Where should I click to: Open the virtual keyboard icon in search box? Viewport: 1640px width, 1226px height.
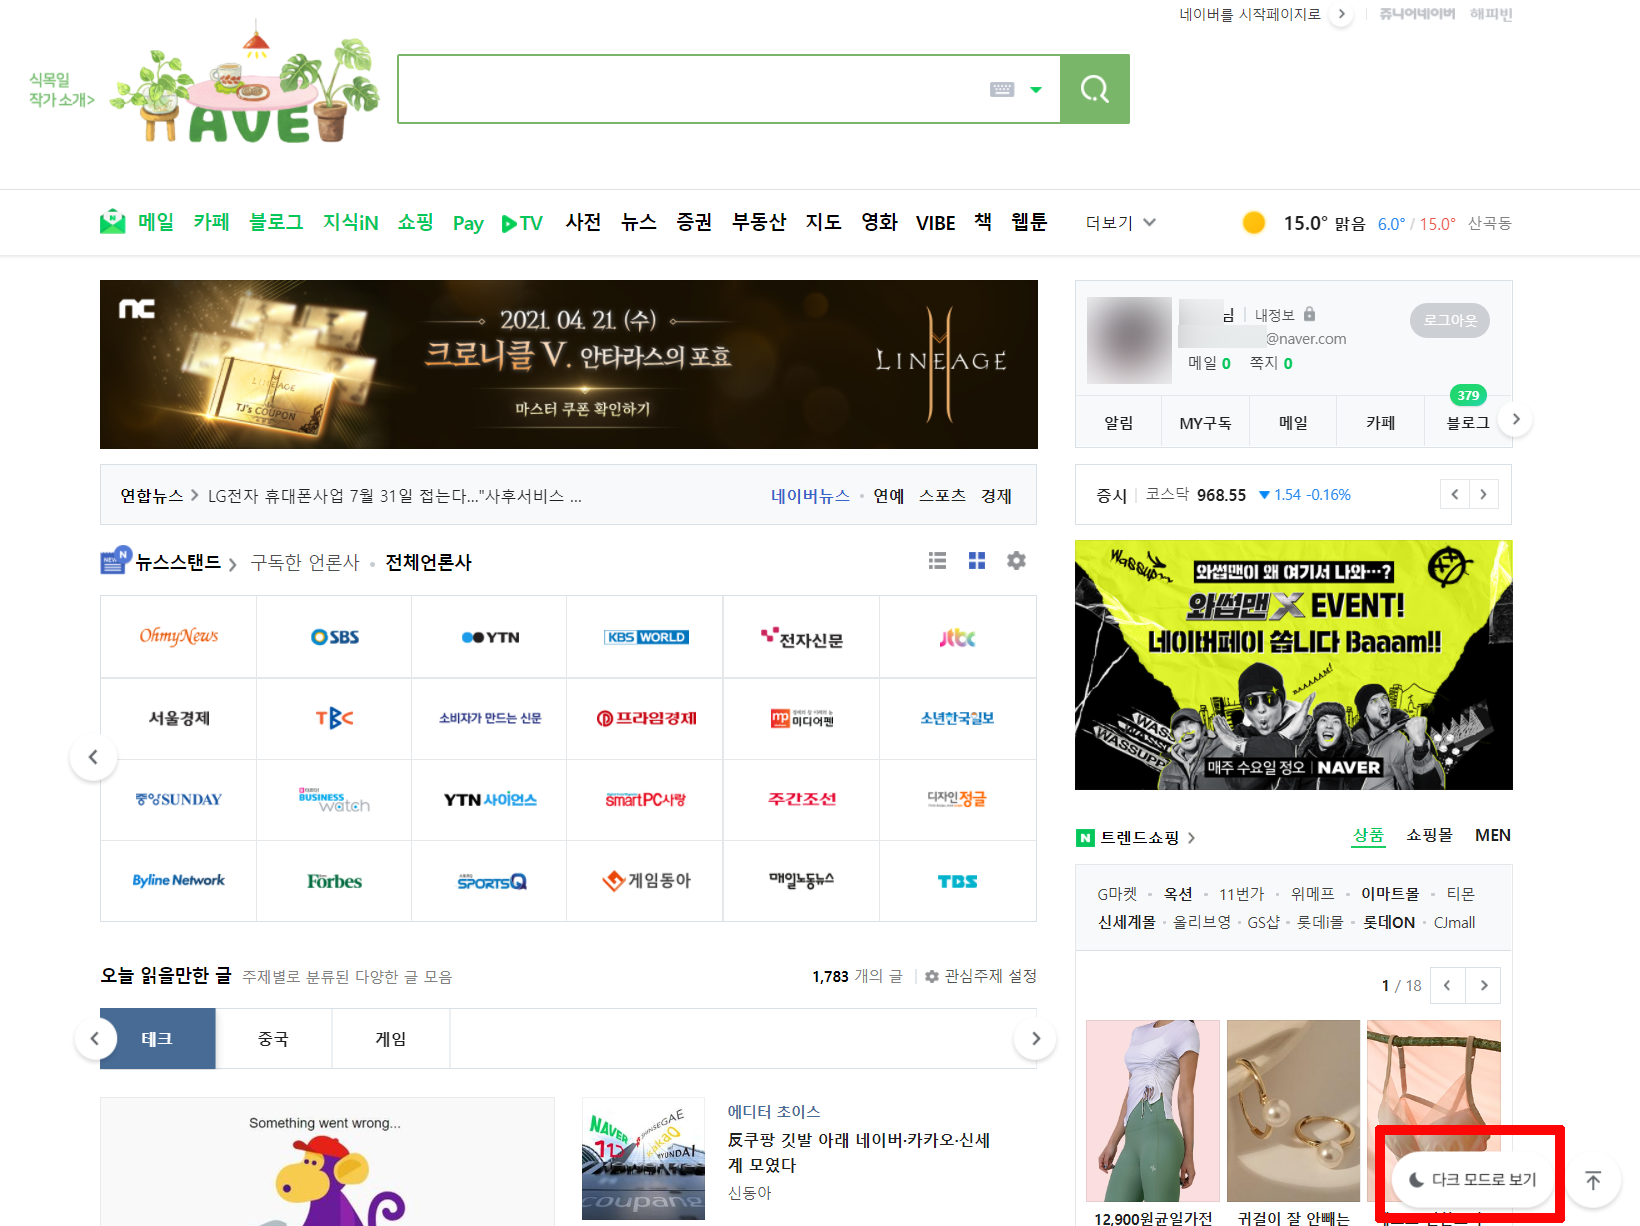tap(1002, 90)
